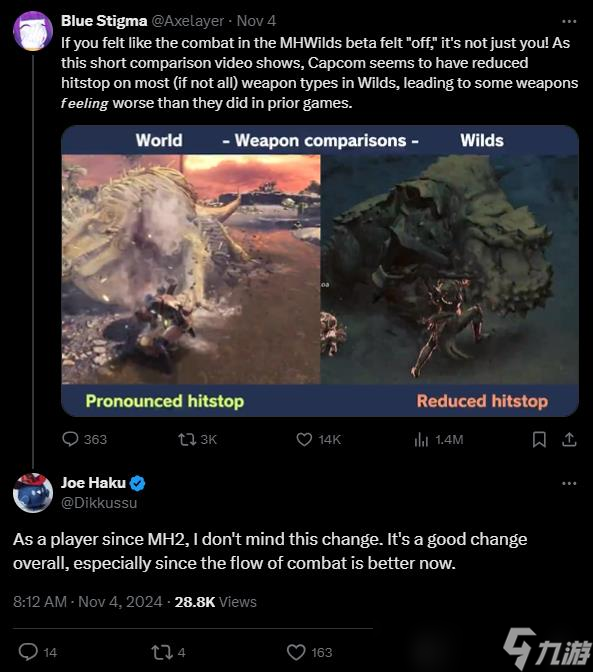Reply to Joe Haku's tweet with 14 replies
This screenshot has height=672, width=593.
pyautogui.click(x=38, y=652)
